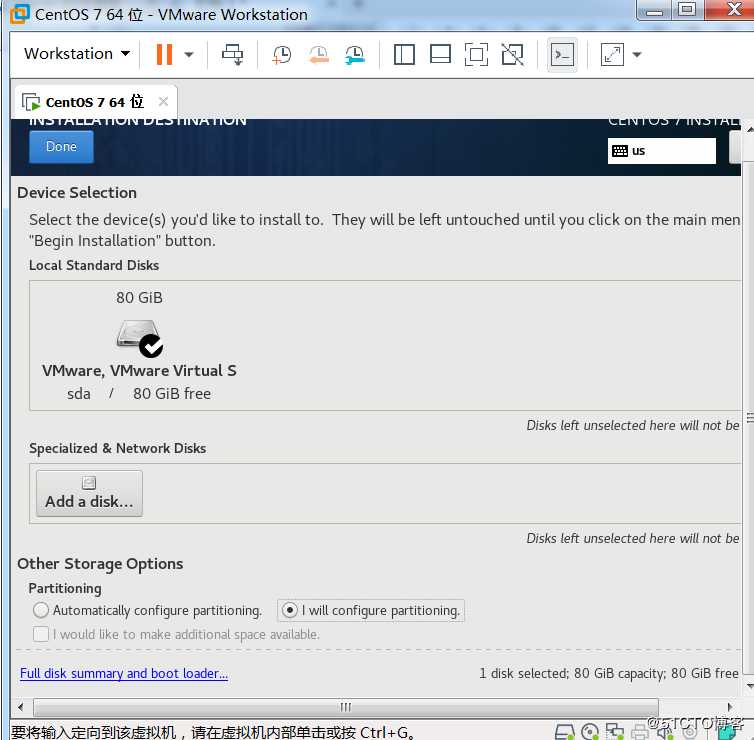
Task: Revert the VM to previous snapshot
Action: [x=318, y=54]
